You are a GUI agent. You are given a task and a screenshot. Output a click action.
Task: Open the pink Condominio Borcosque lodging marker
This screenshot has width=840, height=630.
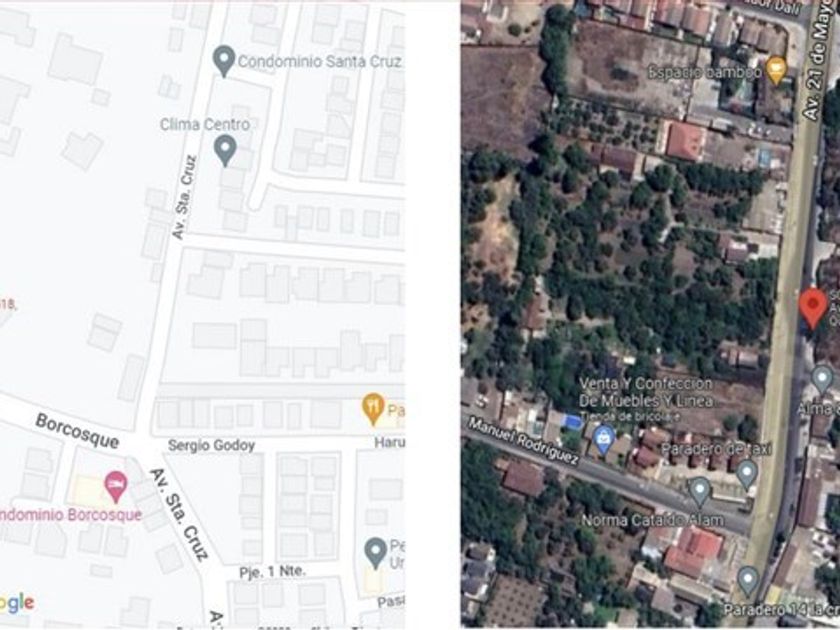pyautogui.click(x=116, y=486)
